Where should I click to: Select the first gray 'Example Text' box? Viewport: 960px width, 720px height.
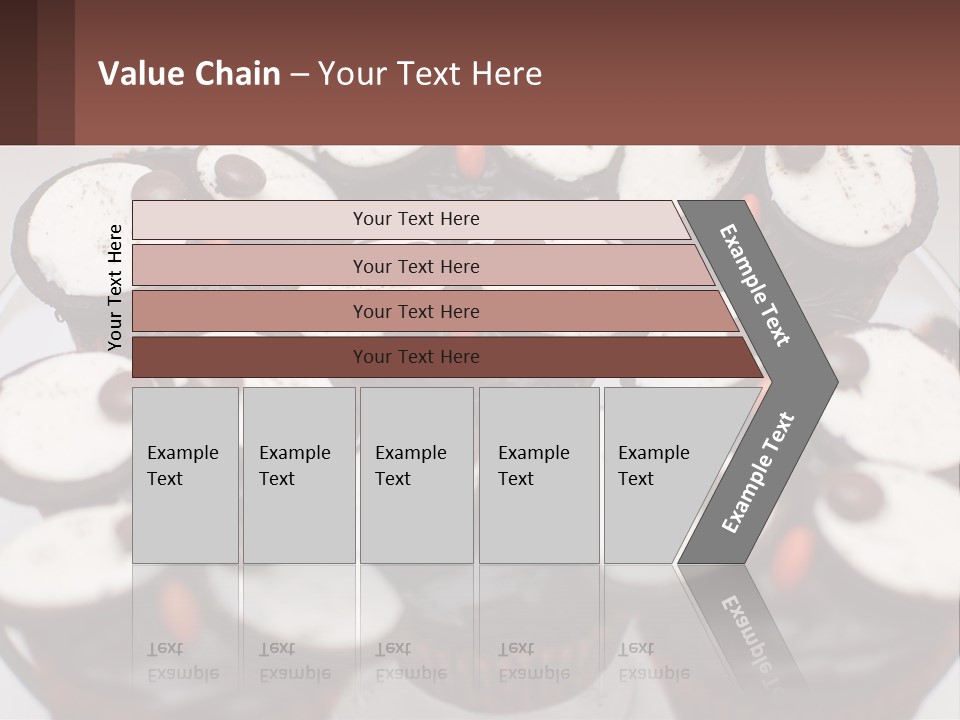[185, 475]
